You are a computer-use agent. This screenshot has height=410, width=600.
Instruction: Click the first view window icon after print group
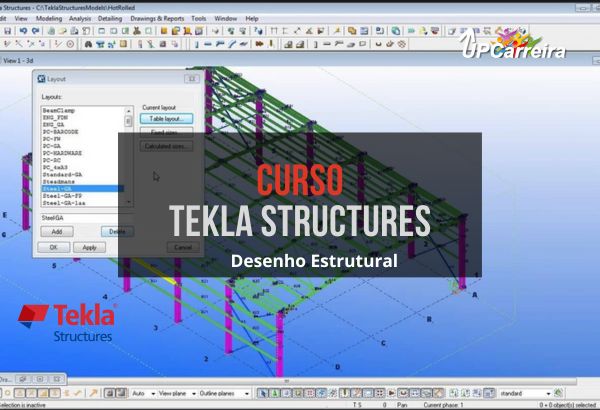click(101, 31)
